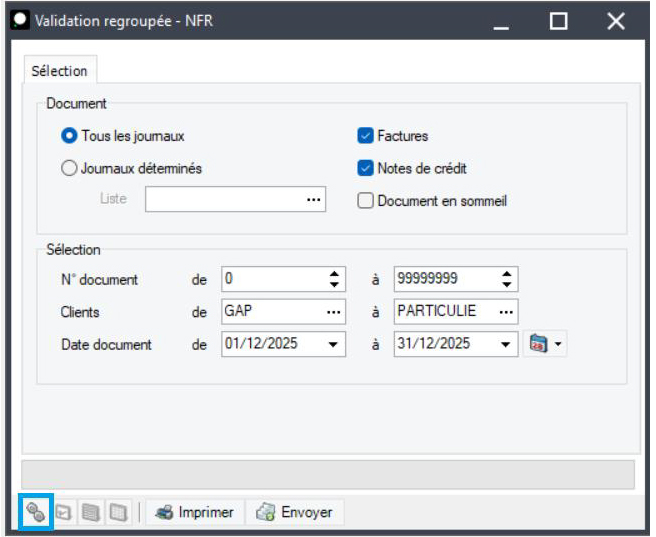Uncheck the Factures checkbox

[365, 136]
